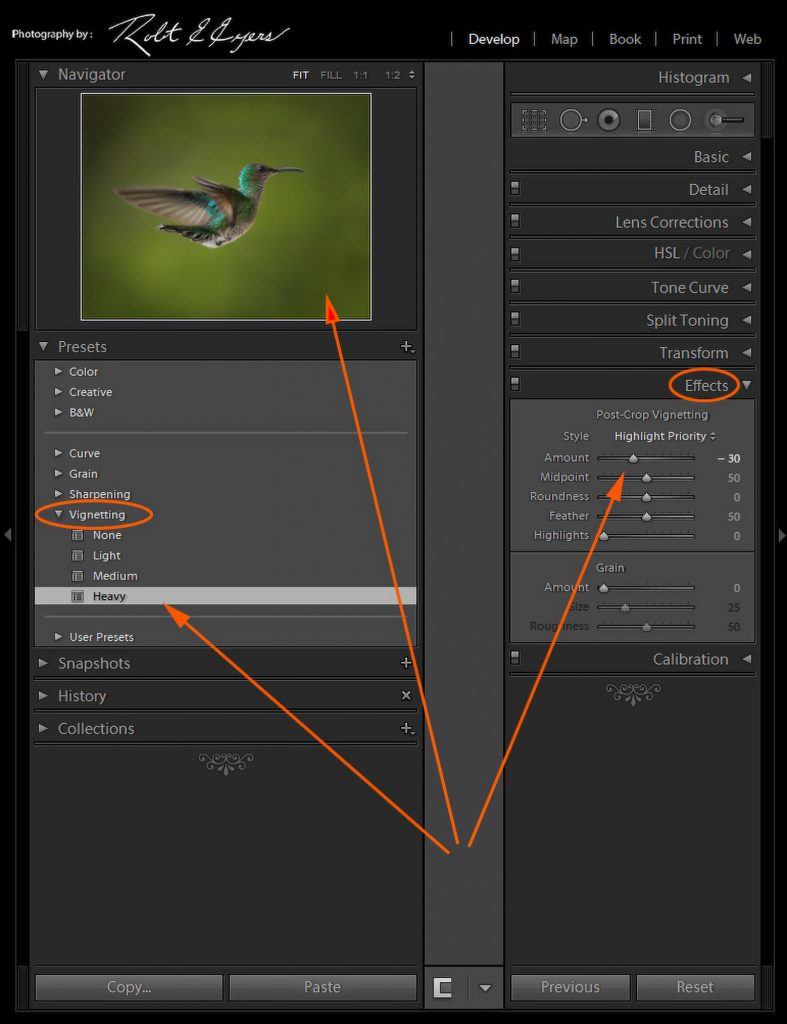Apply the Medium vignetting preset
Screen dimensions: 787x1024
coord(115,576)
